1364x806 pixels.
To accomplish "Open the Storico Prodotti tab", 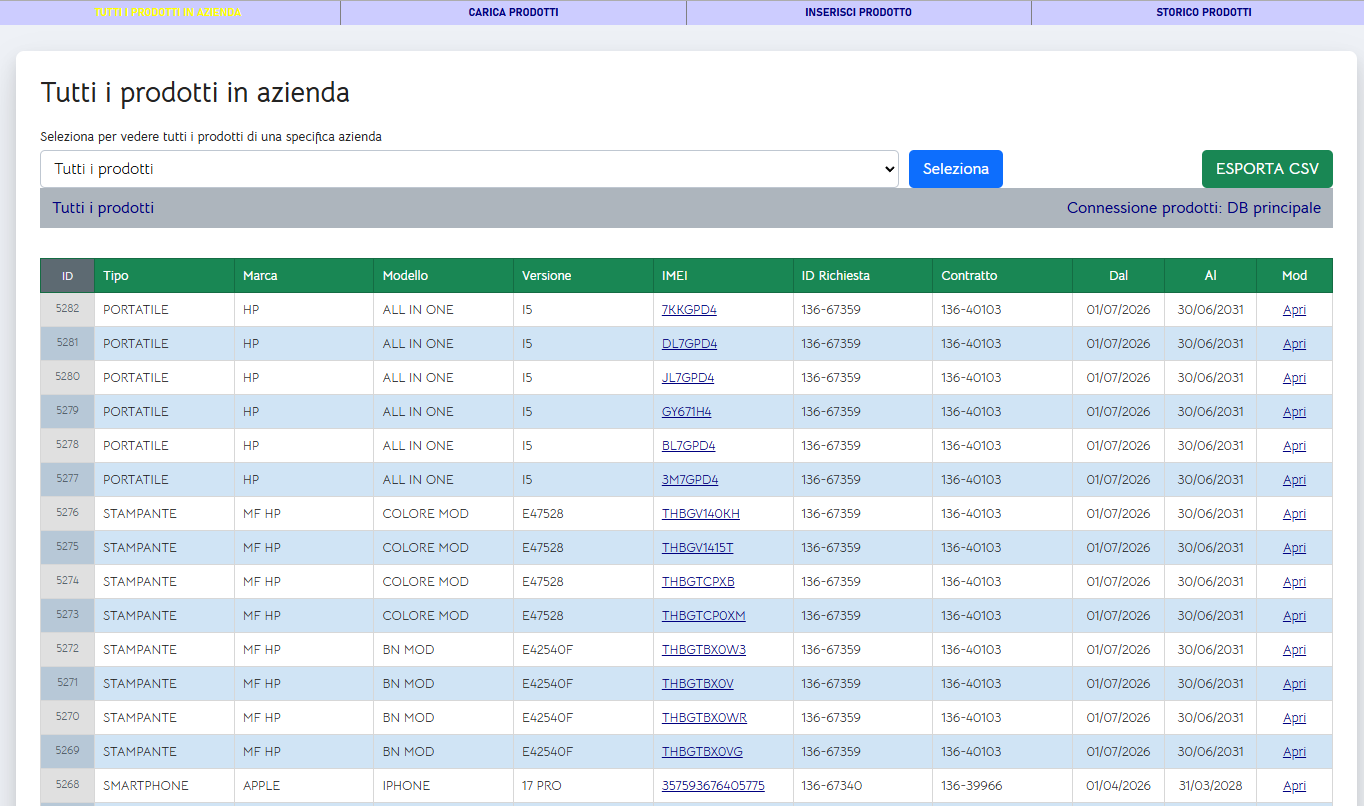I will (1203, 13).
